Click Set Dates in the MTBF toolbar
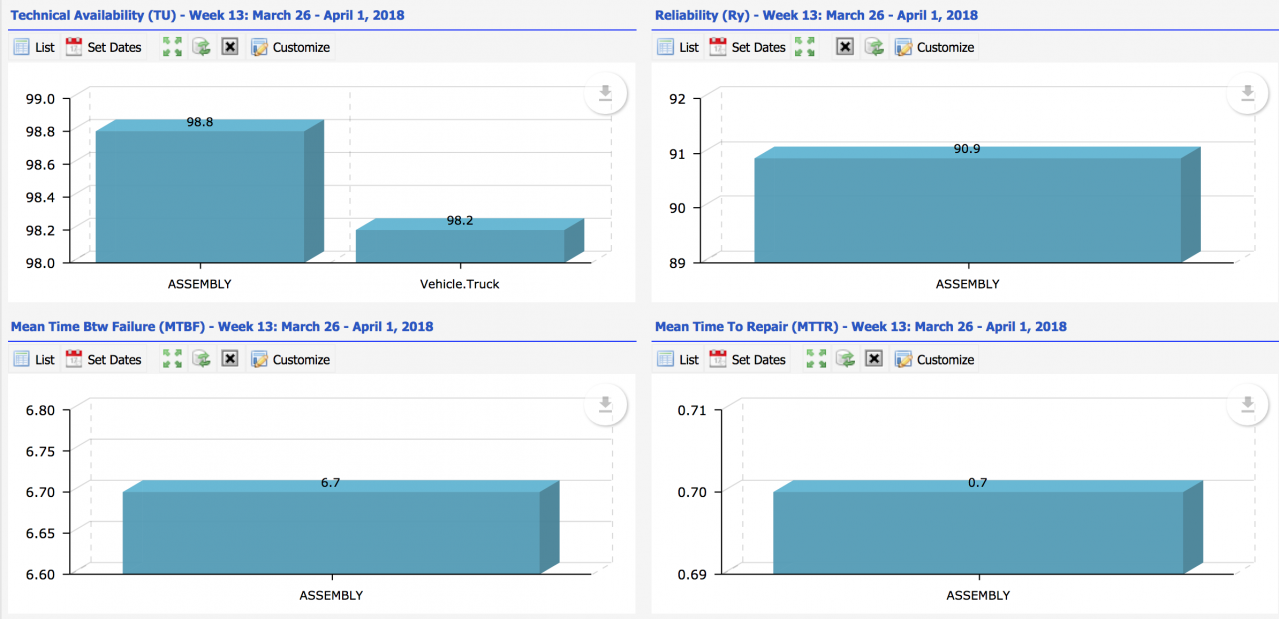Screen dimensions: 1279x619 (104, 358)
